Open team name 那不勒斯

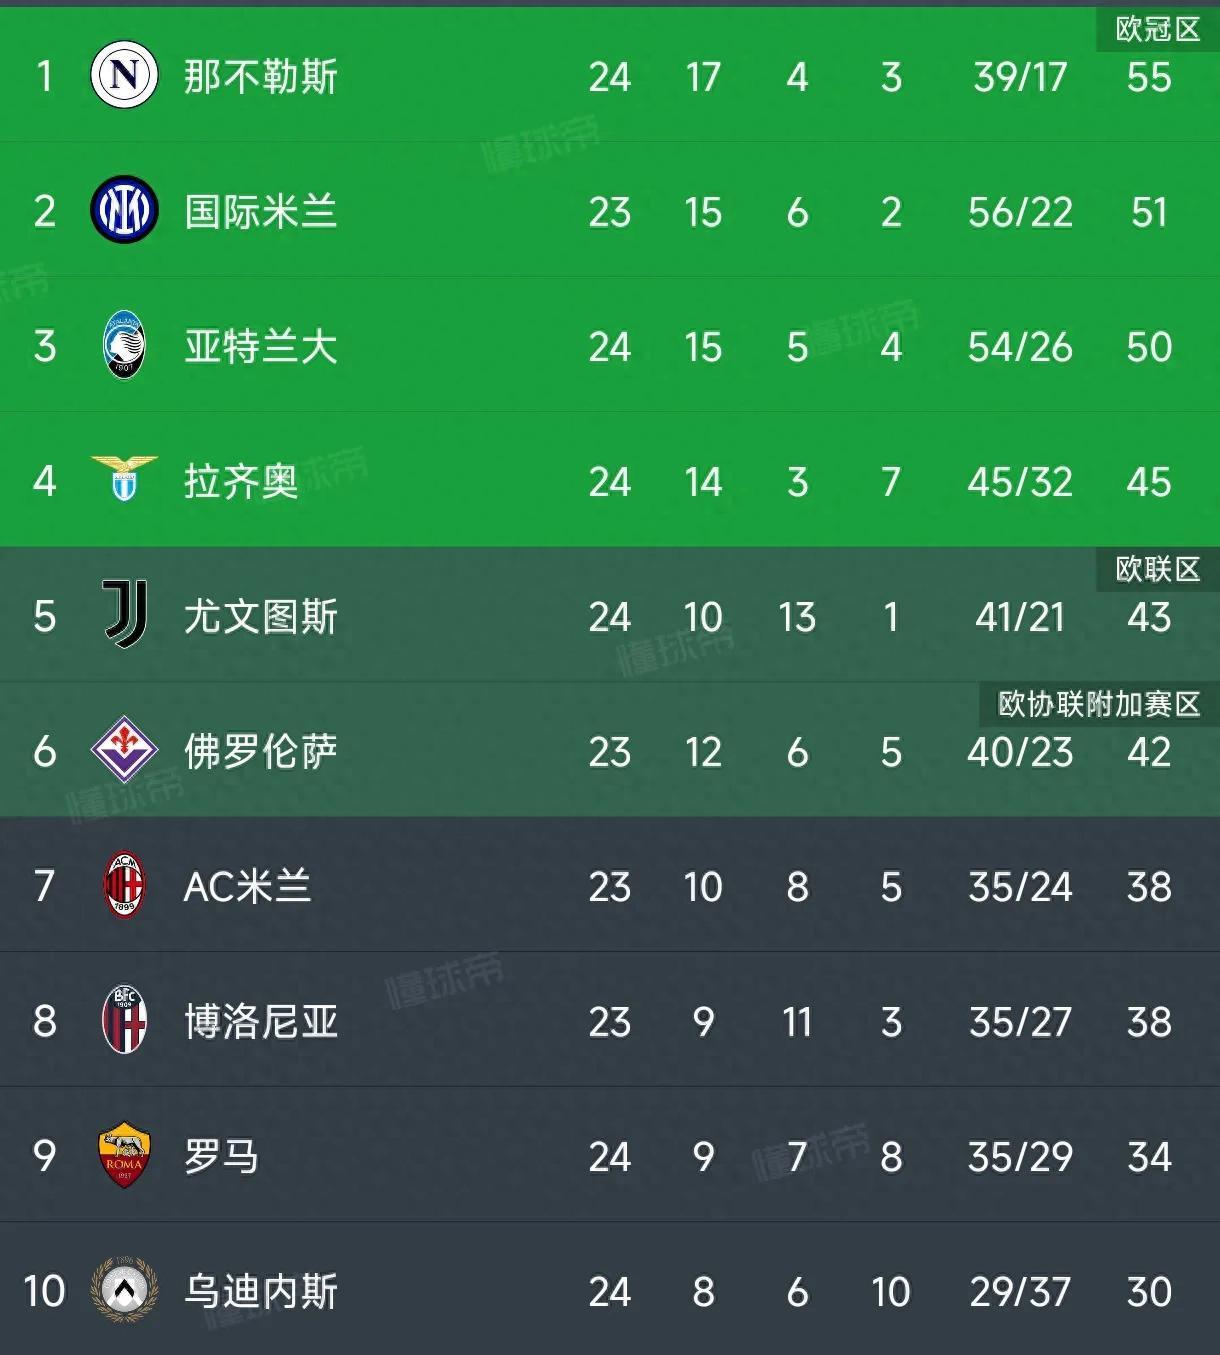(x=261, y=77)
